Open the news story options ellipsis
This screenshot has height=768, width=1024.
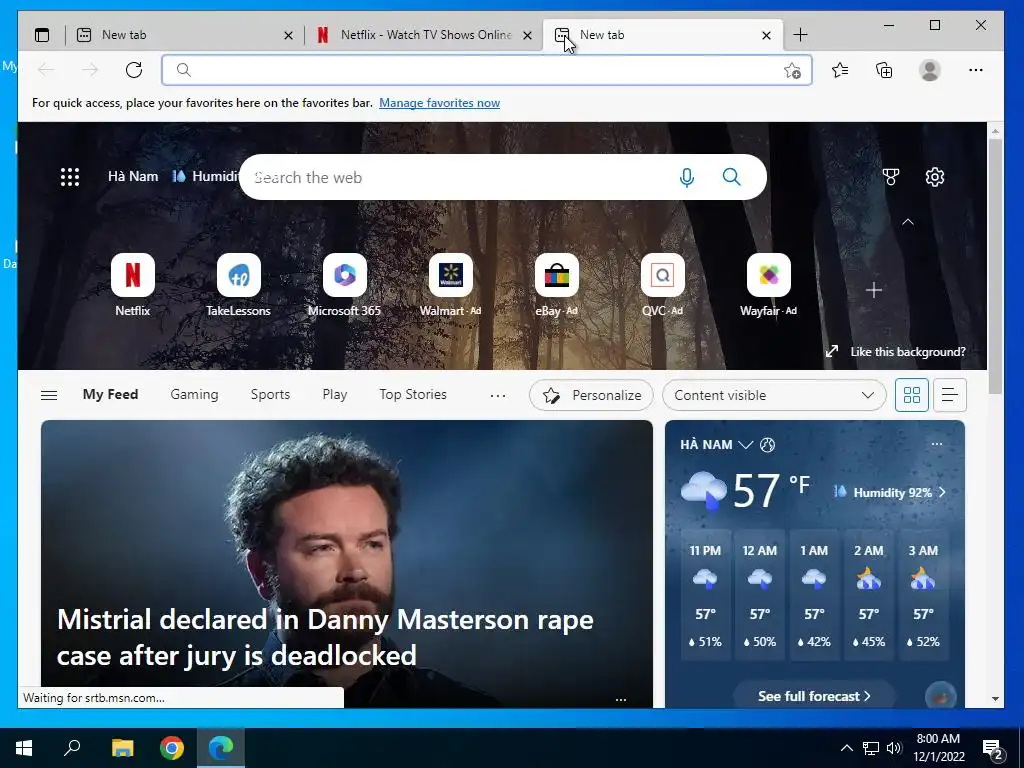pyautogui.click(x=621, y=699)
